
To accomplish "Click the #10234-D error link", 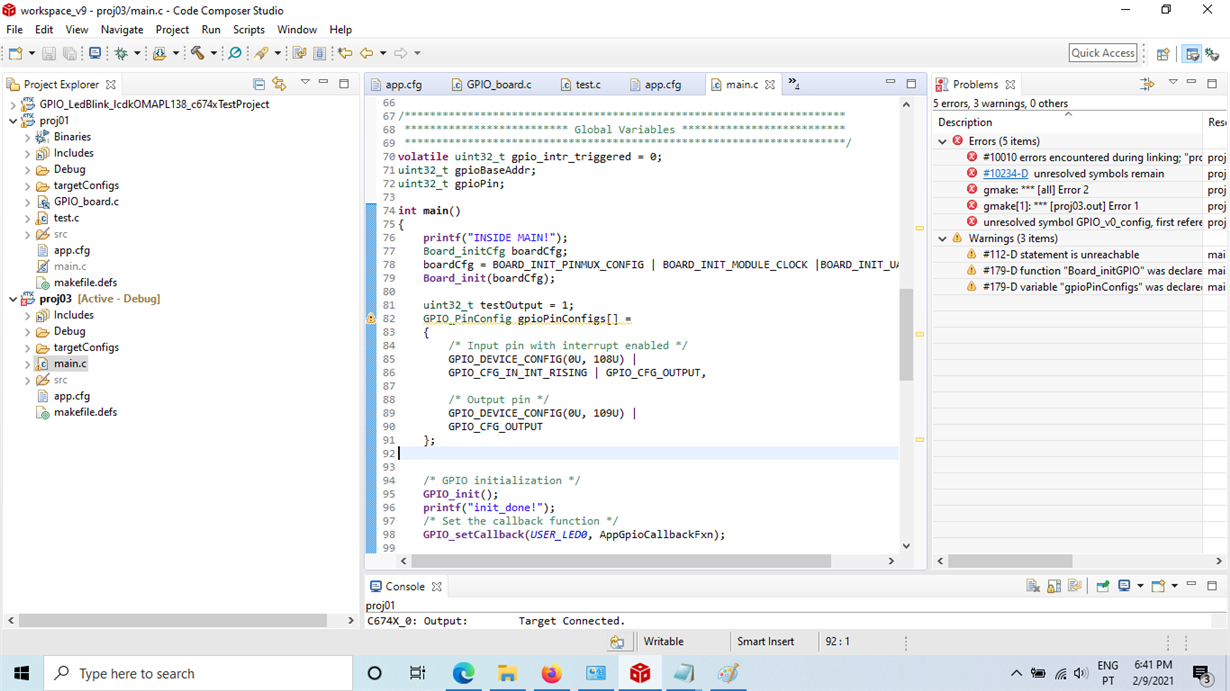I will pyautogui.click(x=1005, y=174).
